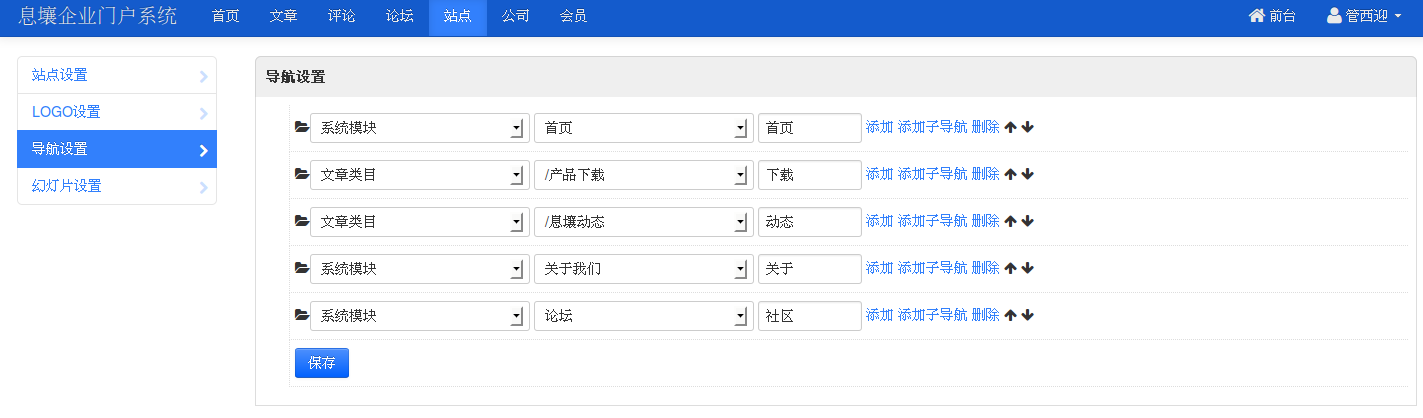
Task: Open the 管西迎 user menu
Action: [1364, 16]
